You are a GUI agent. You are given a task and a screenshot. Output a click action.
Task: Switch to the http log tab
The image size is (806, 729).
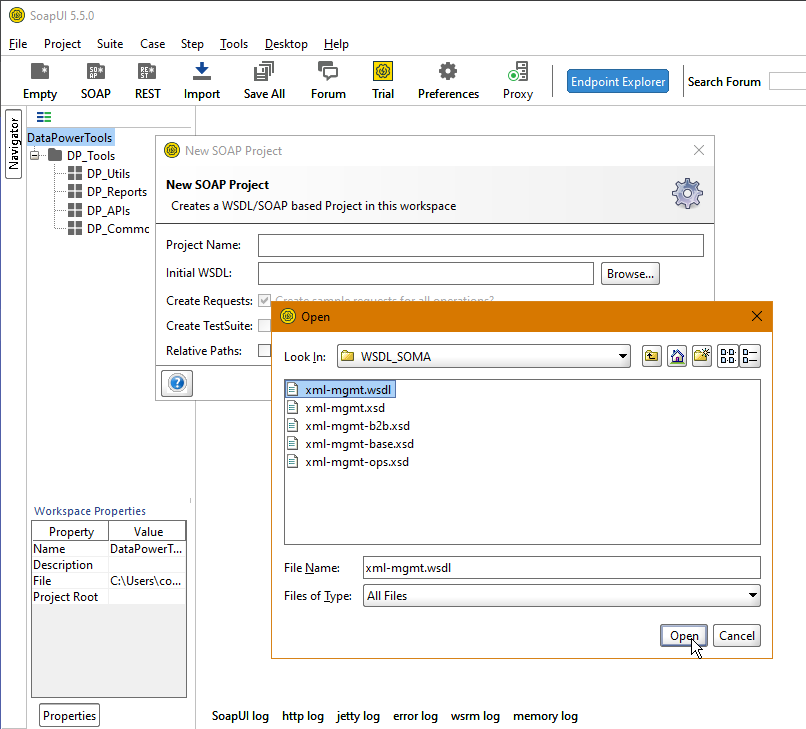click(302, 716)
